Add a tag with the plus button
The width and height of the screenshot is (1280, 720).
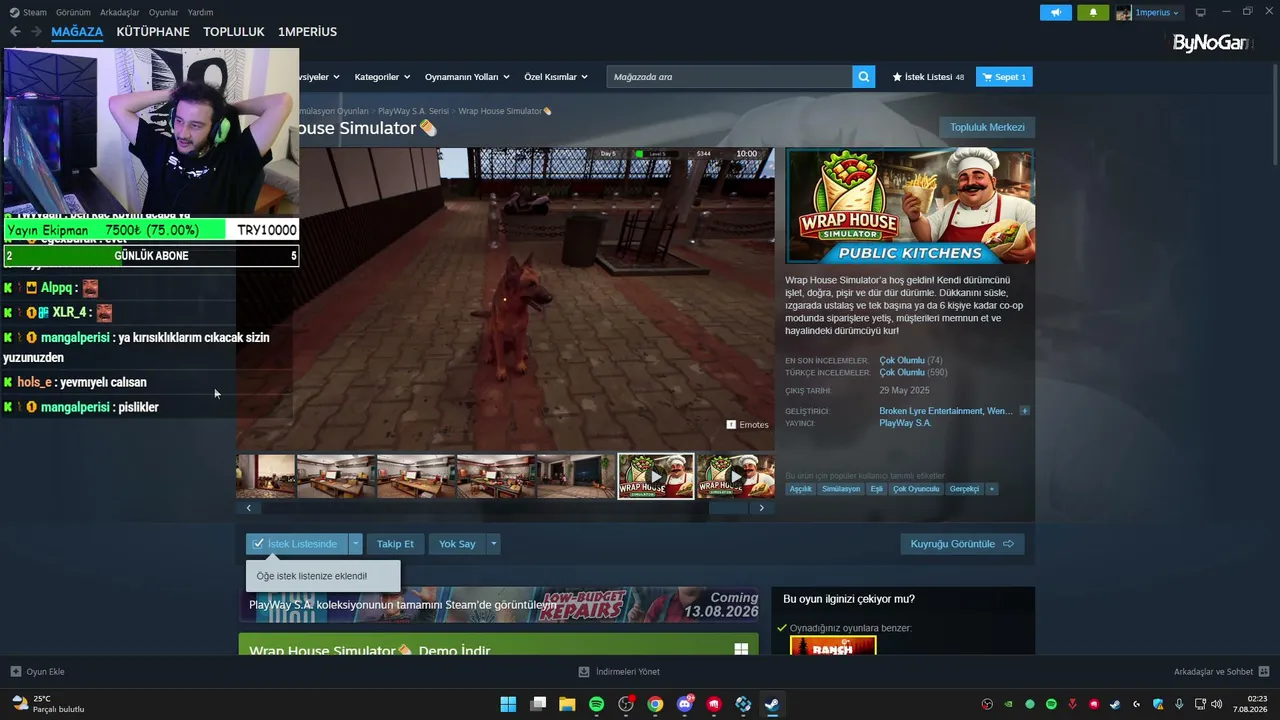pyautogui.click(x=992, y=489)
